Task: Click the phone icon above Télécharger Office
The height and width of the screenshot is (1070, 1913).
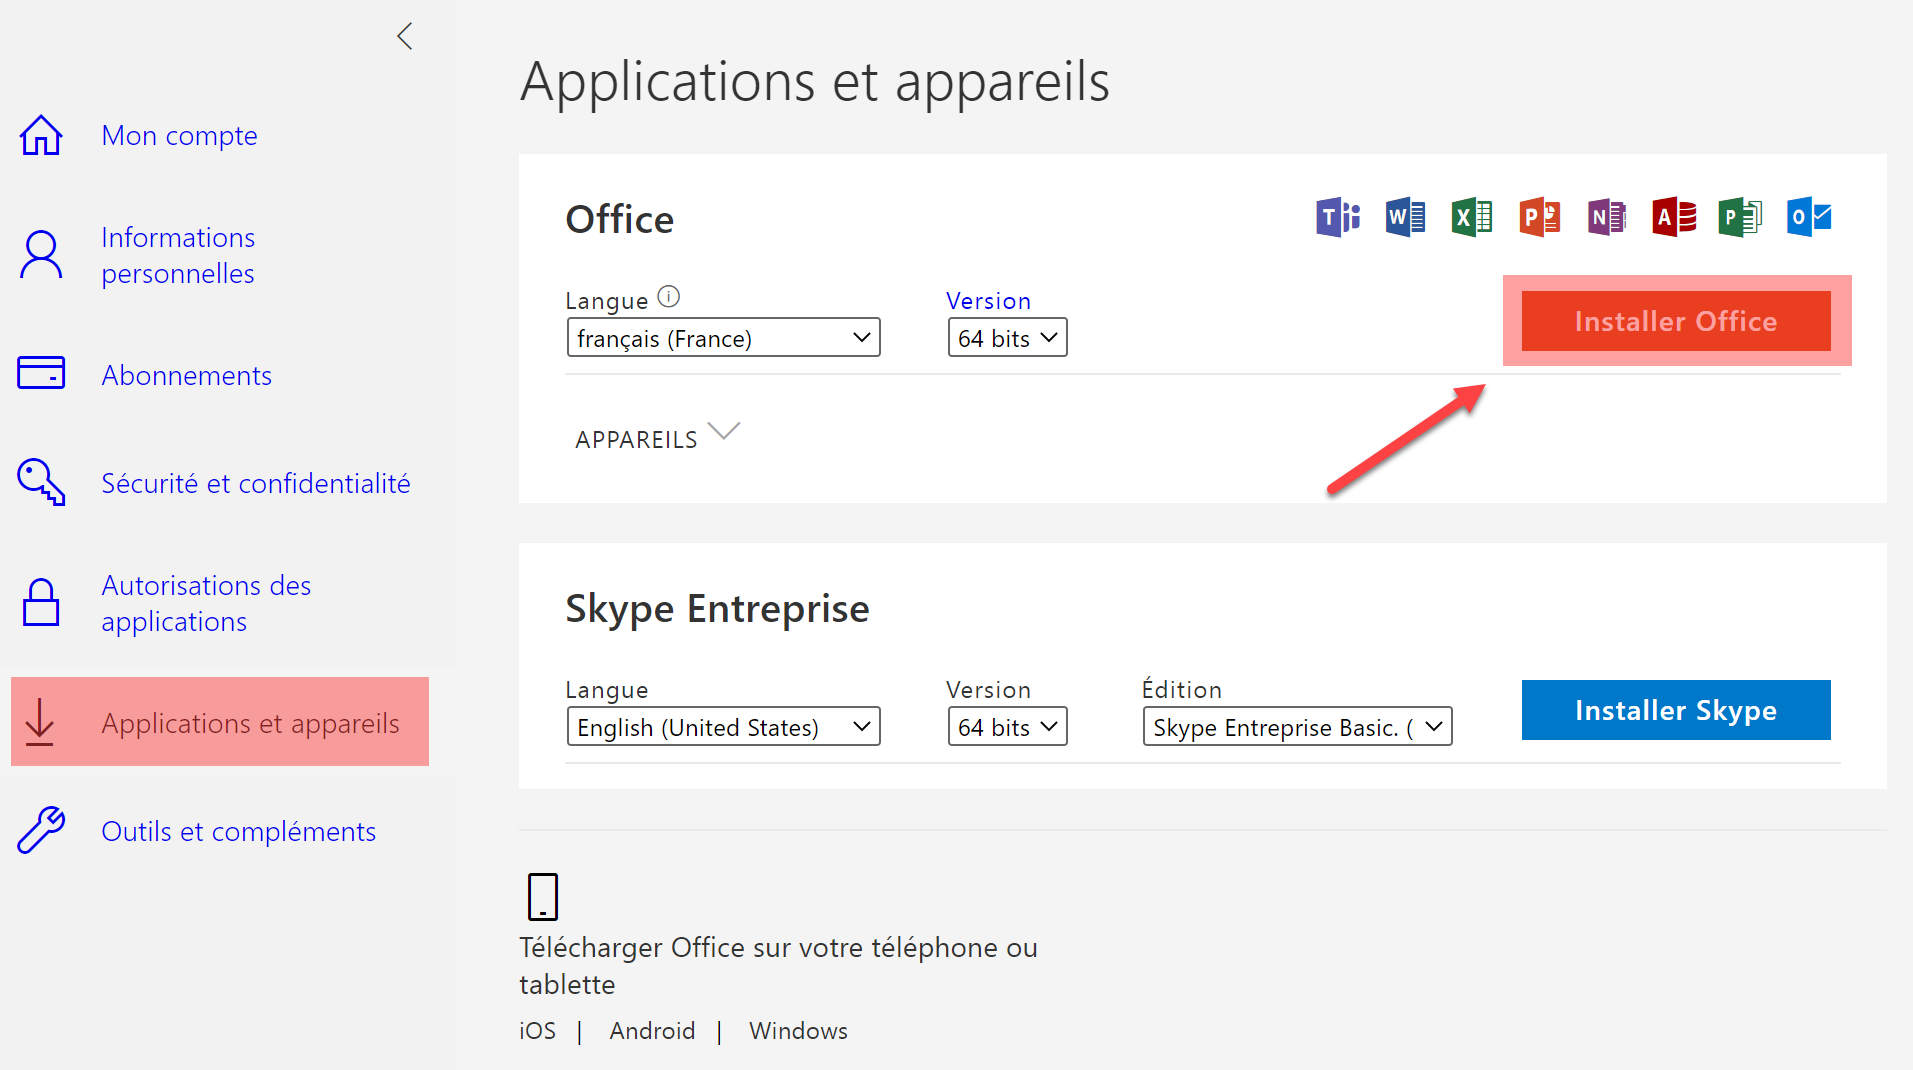Action: (x=543, y=896)
